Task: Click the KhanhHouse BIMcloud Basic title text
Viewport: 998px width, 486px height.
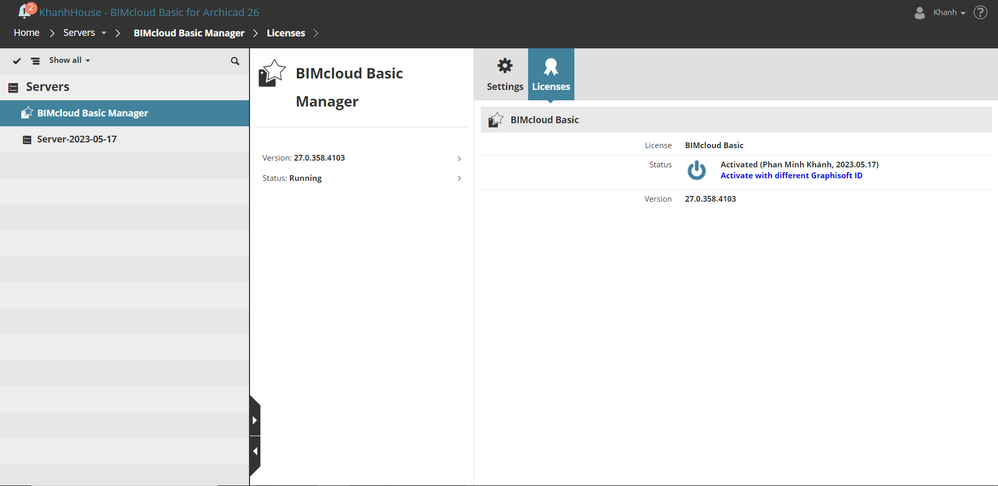Action: coord(149,13)
